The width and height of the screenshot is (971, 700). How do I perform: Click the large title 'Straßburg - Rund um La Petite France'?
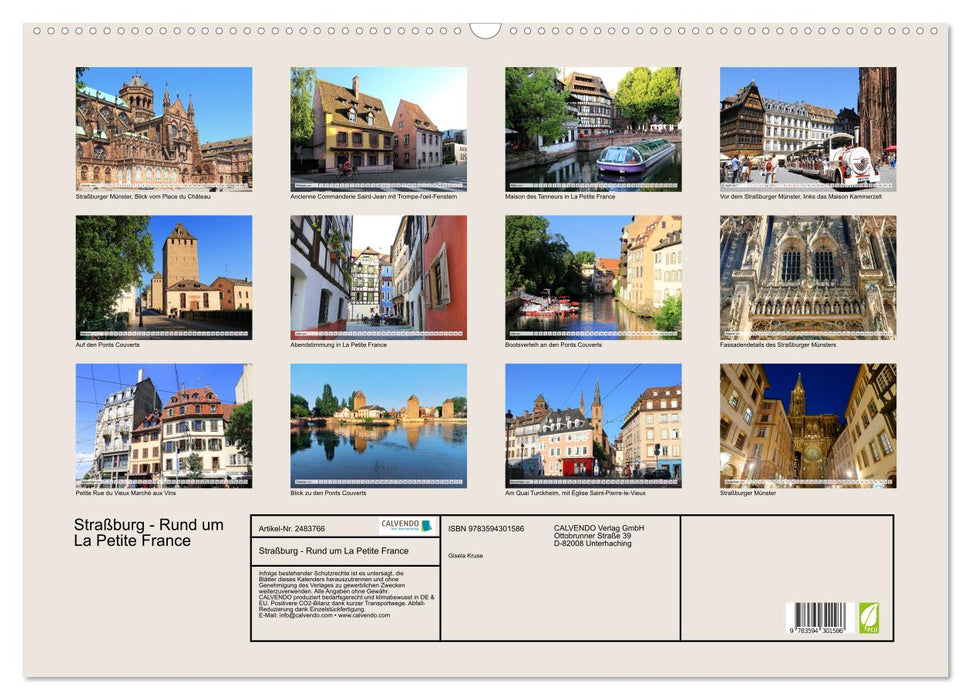click(149, 533)
